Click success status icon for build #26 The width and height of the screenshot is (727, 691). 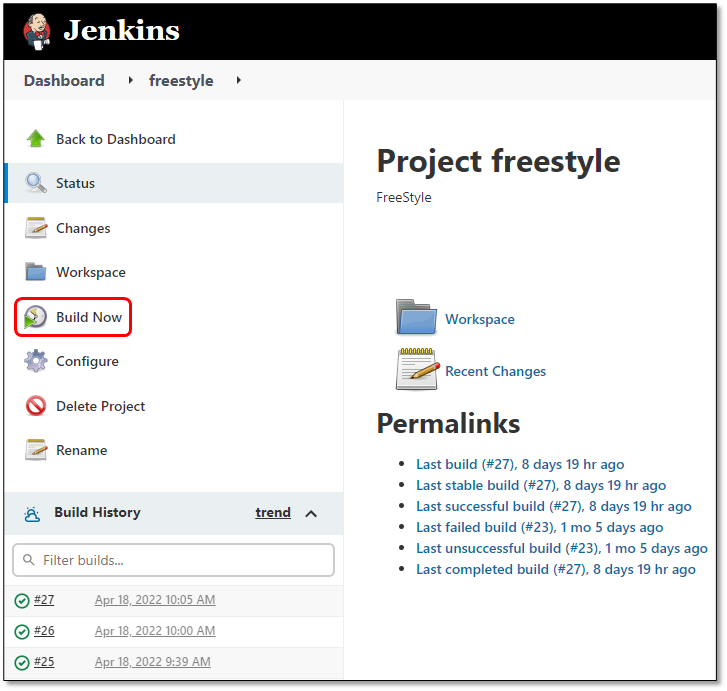[22, 632]
